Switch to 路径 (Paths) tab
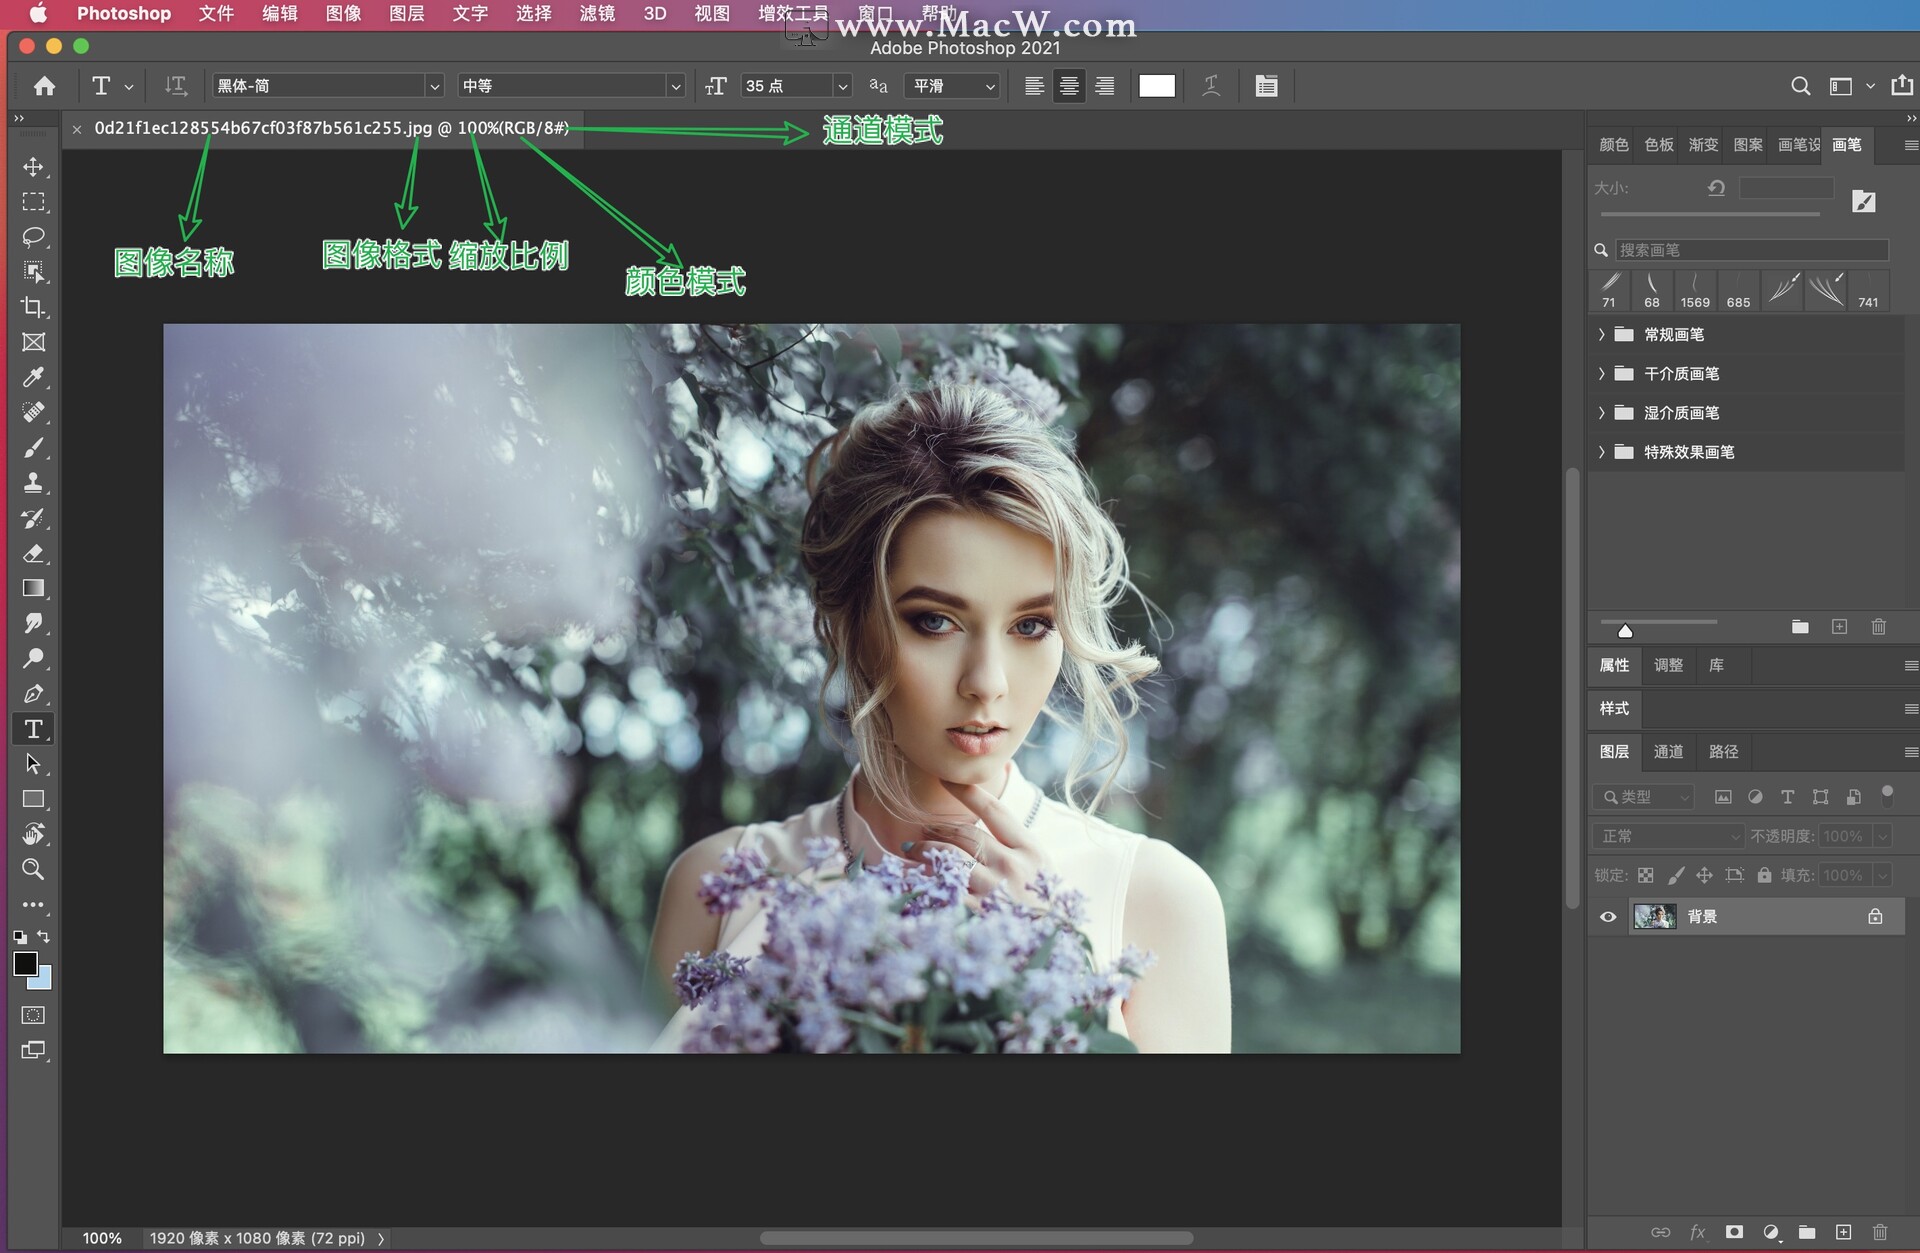The image size is (1920, 1253). pyautogui.click(x=1717, y=757)
